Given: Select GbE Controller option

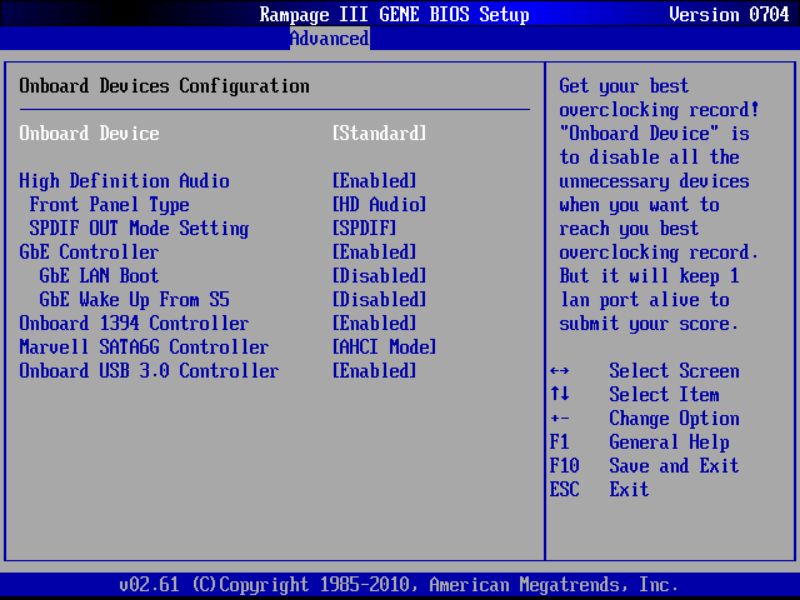Looking at the screenshot, I should pyautogui.click(x=89, y=252).
